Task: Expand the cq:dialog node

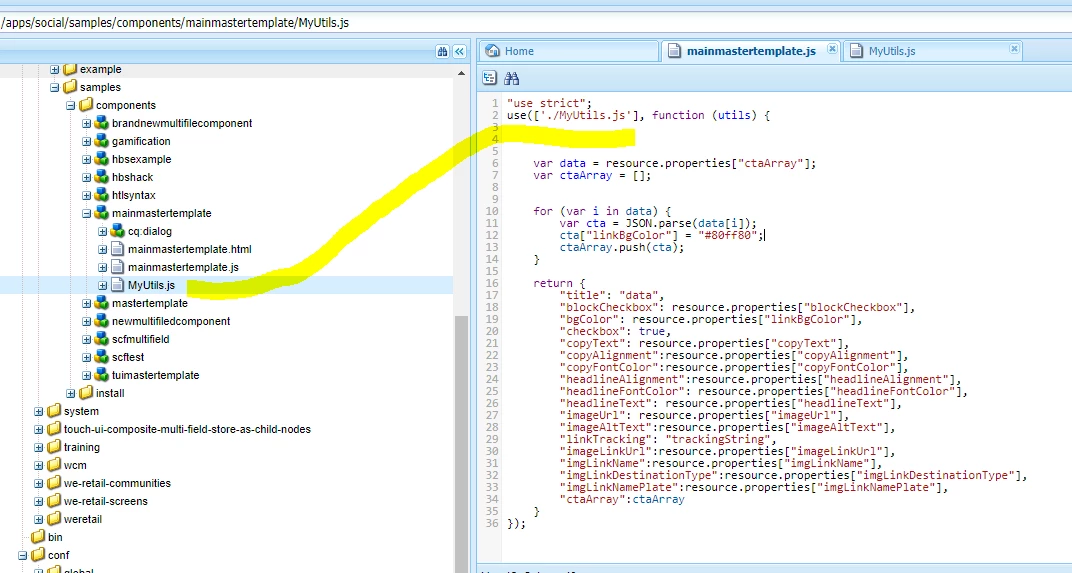Action: click(103, 232)
